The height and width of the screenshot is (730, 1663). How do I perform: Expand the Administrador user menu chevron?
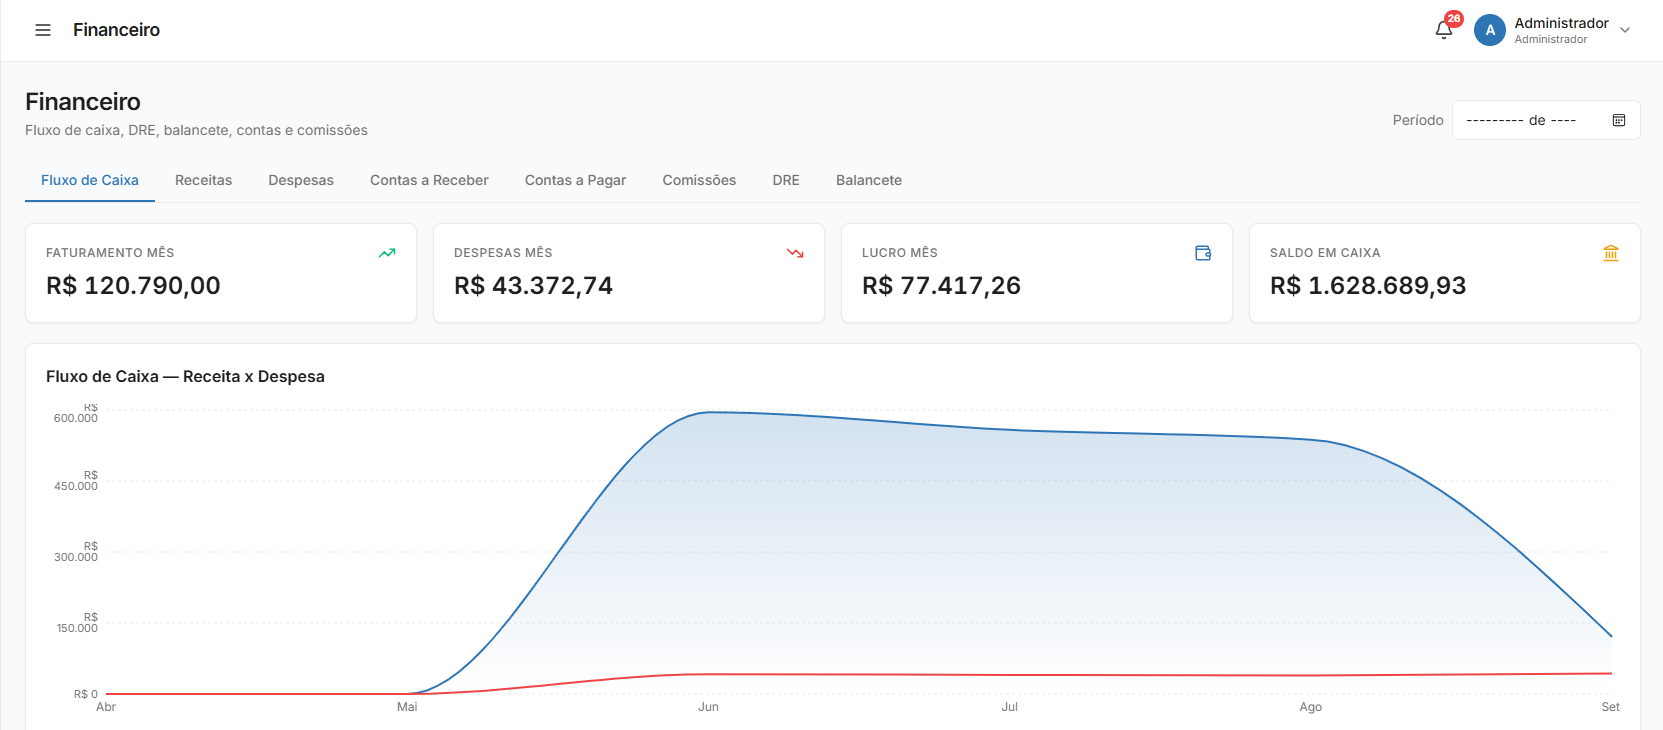click(x=1625, y=30)
